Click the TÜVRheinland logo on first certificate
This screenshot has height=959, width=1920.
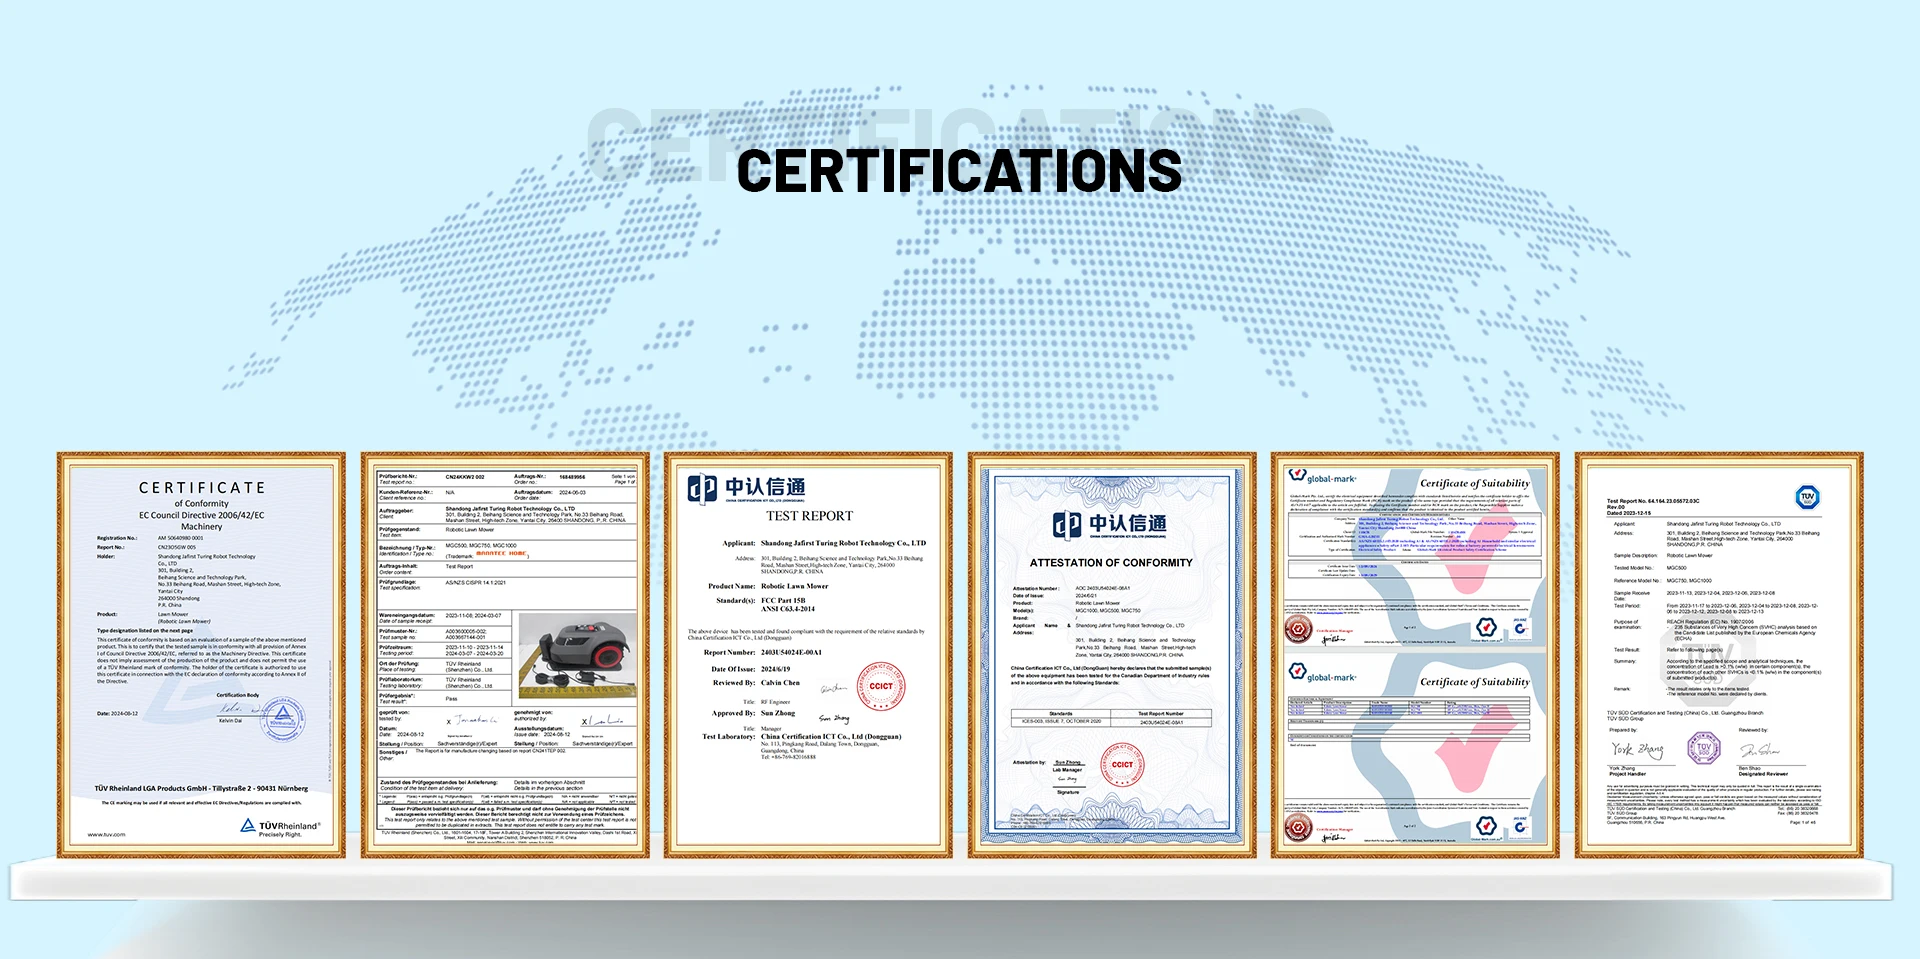(x=280, y=826)
